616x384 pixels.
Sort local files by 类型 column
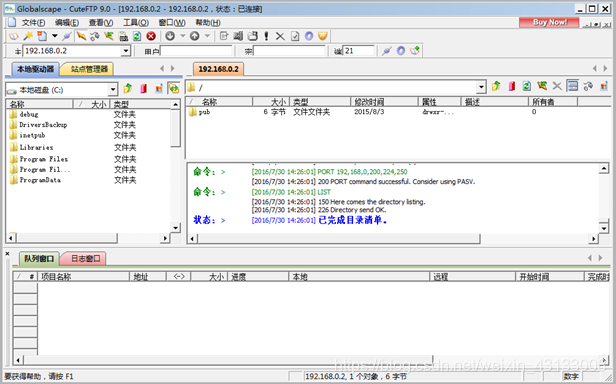(141, 104)
